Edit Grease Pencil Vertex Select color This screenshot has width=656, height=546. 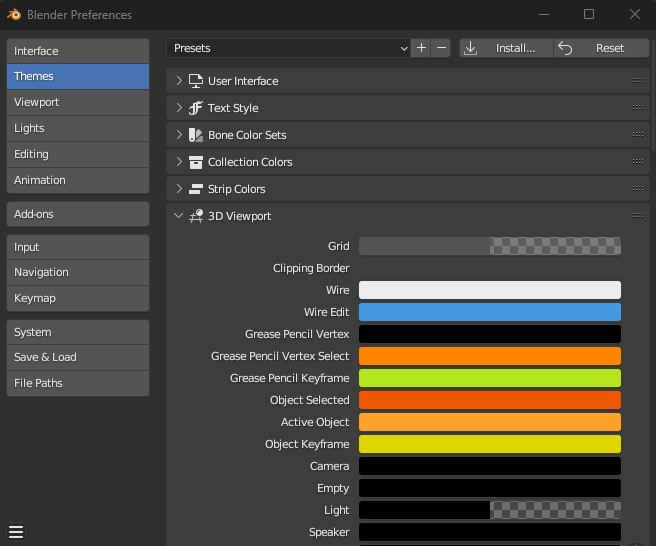click(x=489, y=356)
